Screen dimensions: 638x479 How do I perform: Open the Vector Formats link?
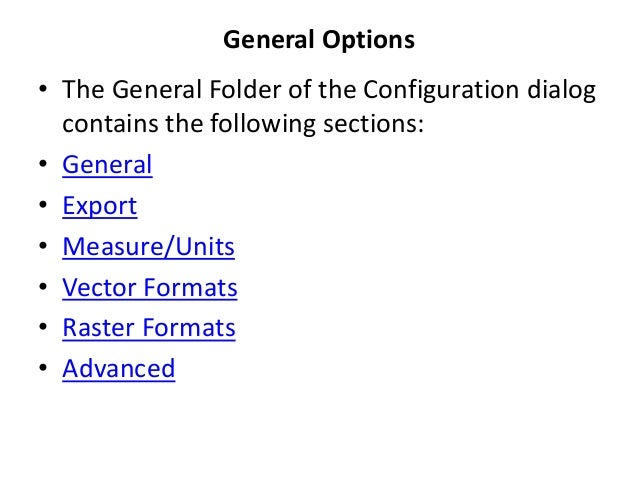click(x=150, y=288)
